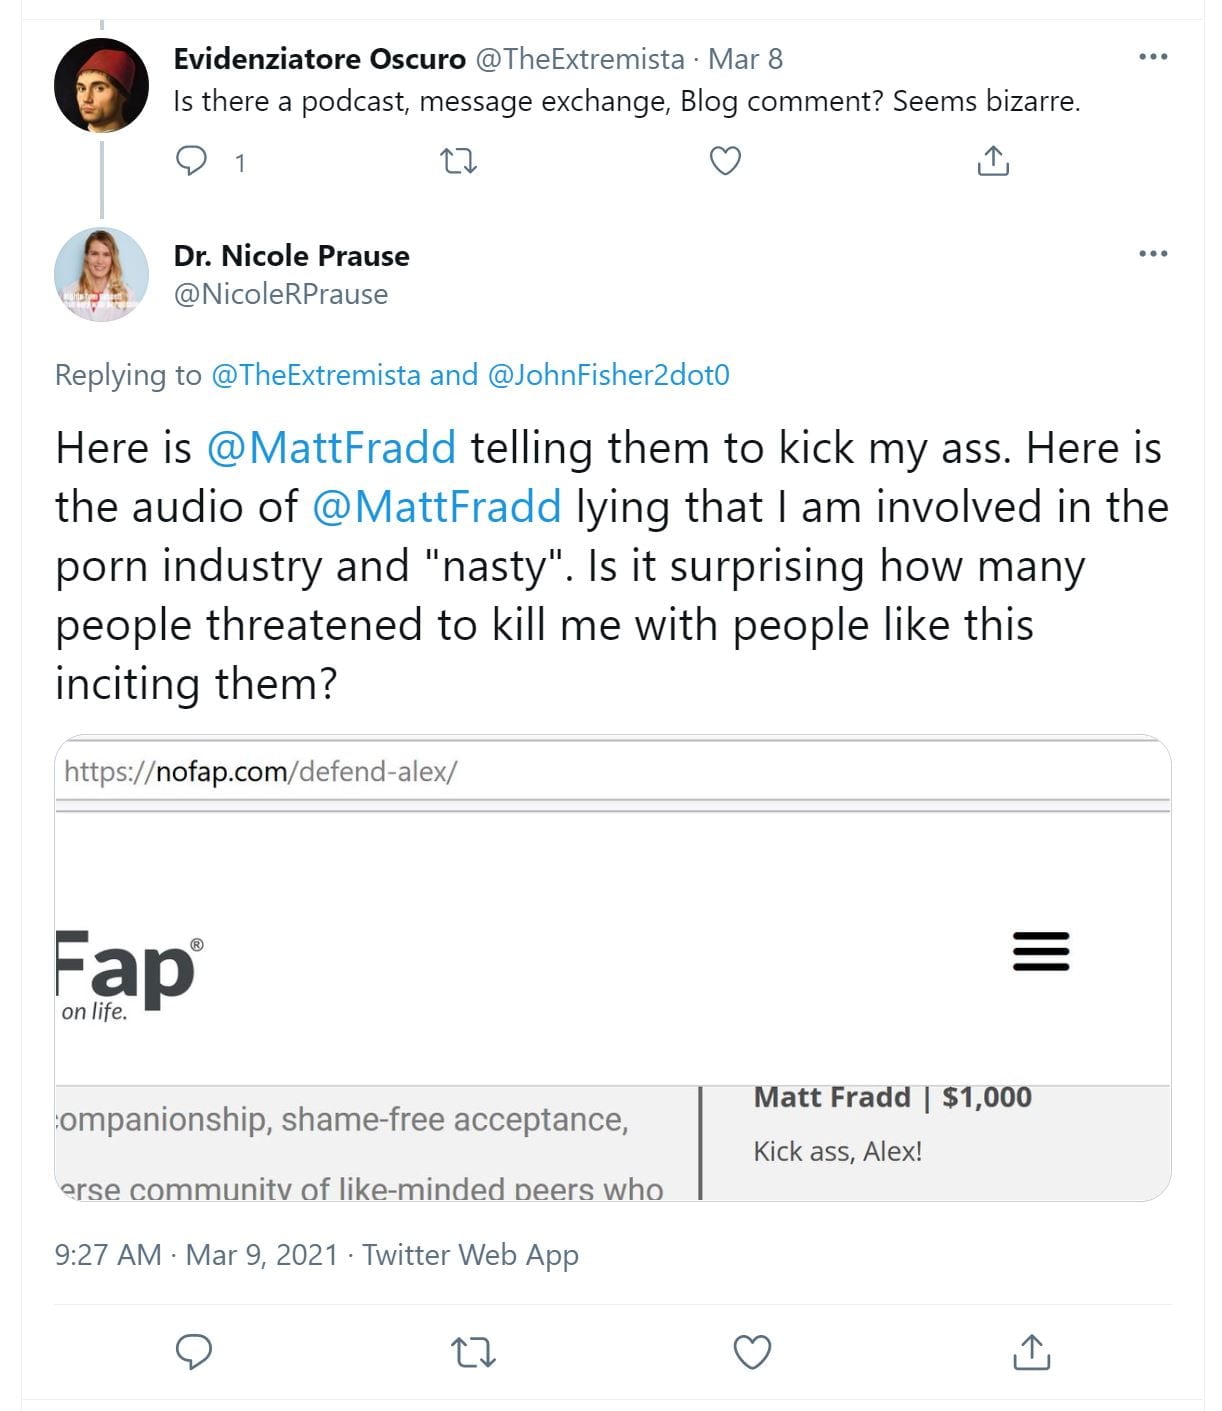Open the 9:27 AM Mar 9, 2021 timestamp
Viewport: 1222px width, 1411px height.
click(197, 1254)
